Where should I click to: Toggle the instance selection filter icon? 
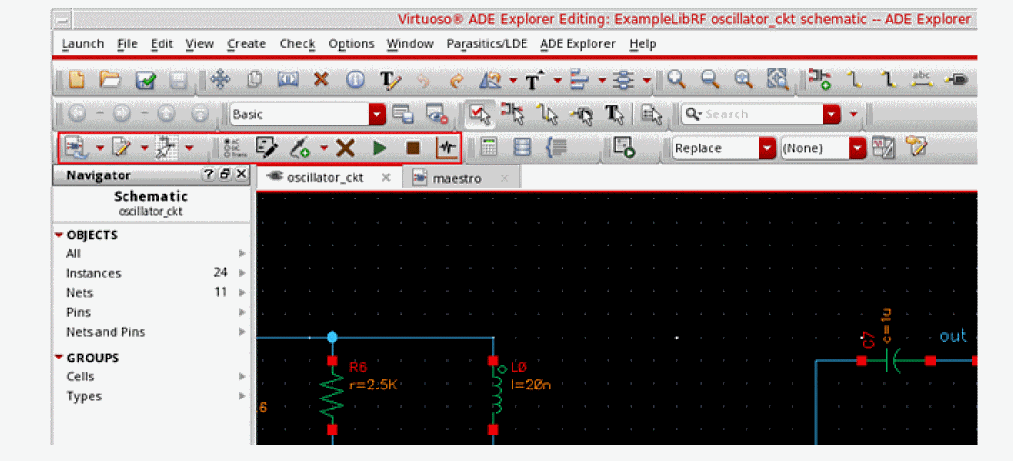514,114
